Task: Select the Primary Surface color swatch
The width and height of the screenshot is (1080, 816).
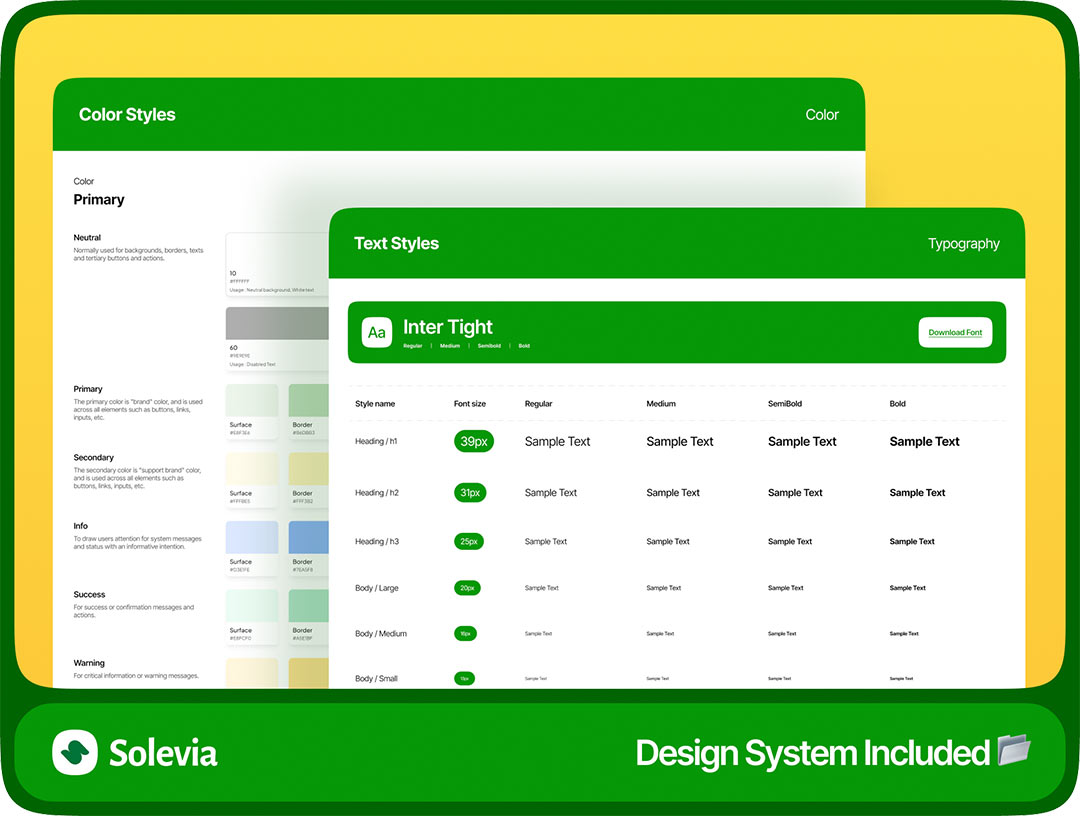Action: click(252, 401)
